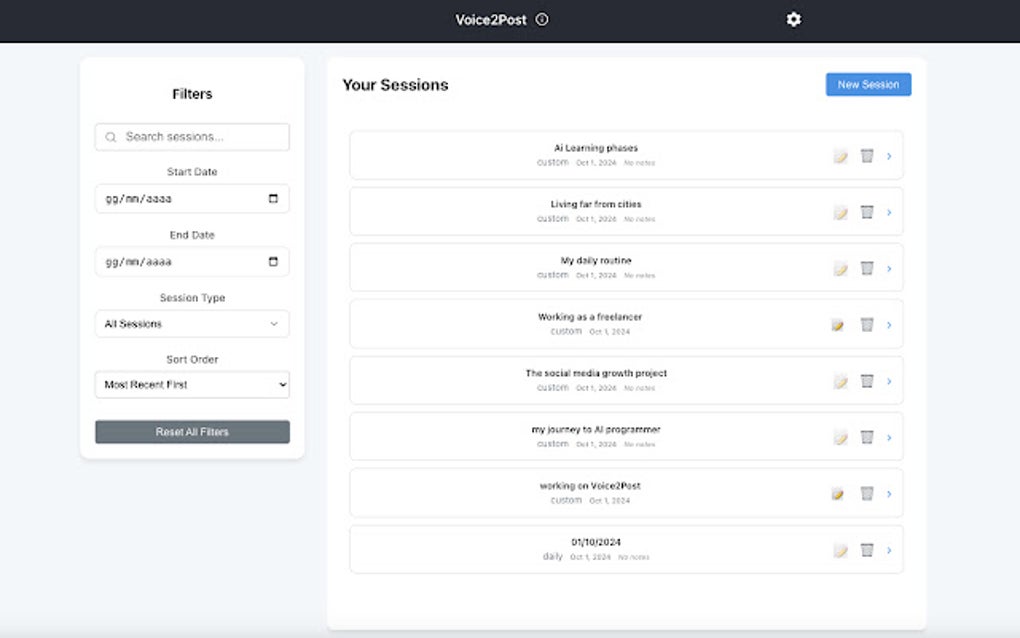Click Reset All Filters button

[192, 432]
